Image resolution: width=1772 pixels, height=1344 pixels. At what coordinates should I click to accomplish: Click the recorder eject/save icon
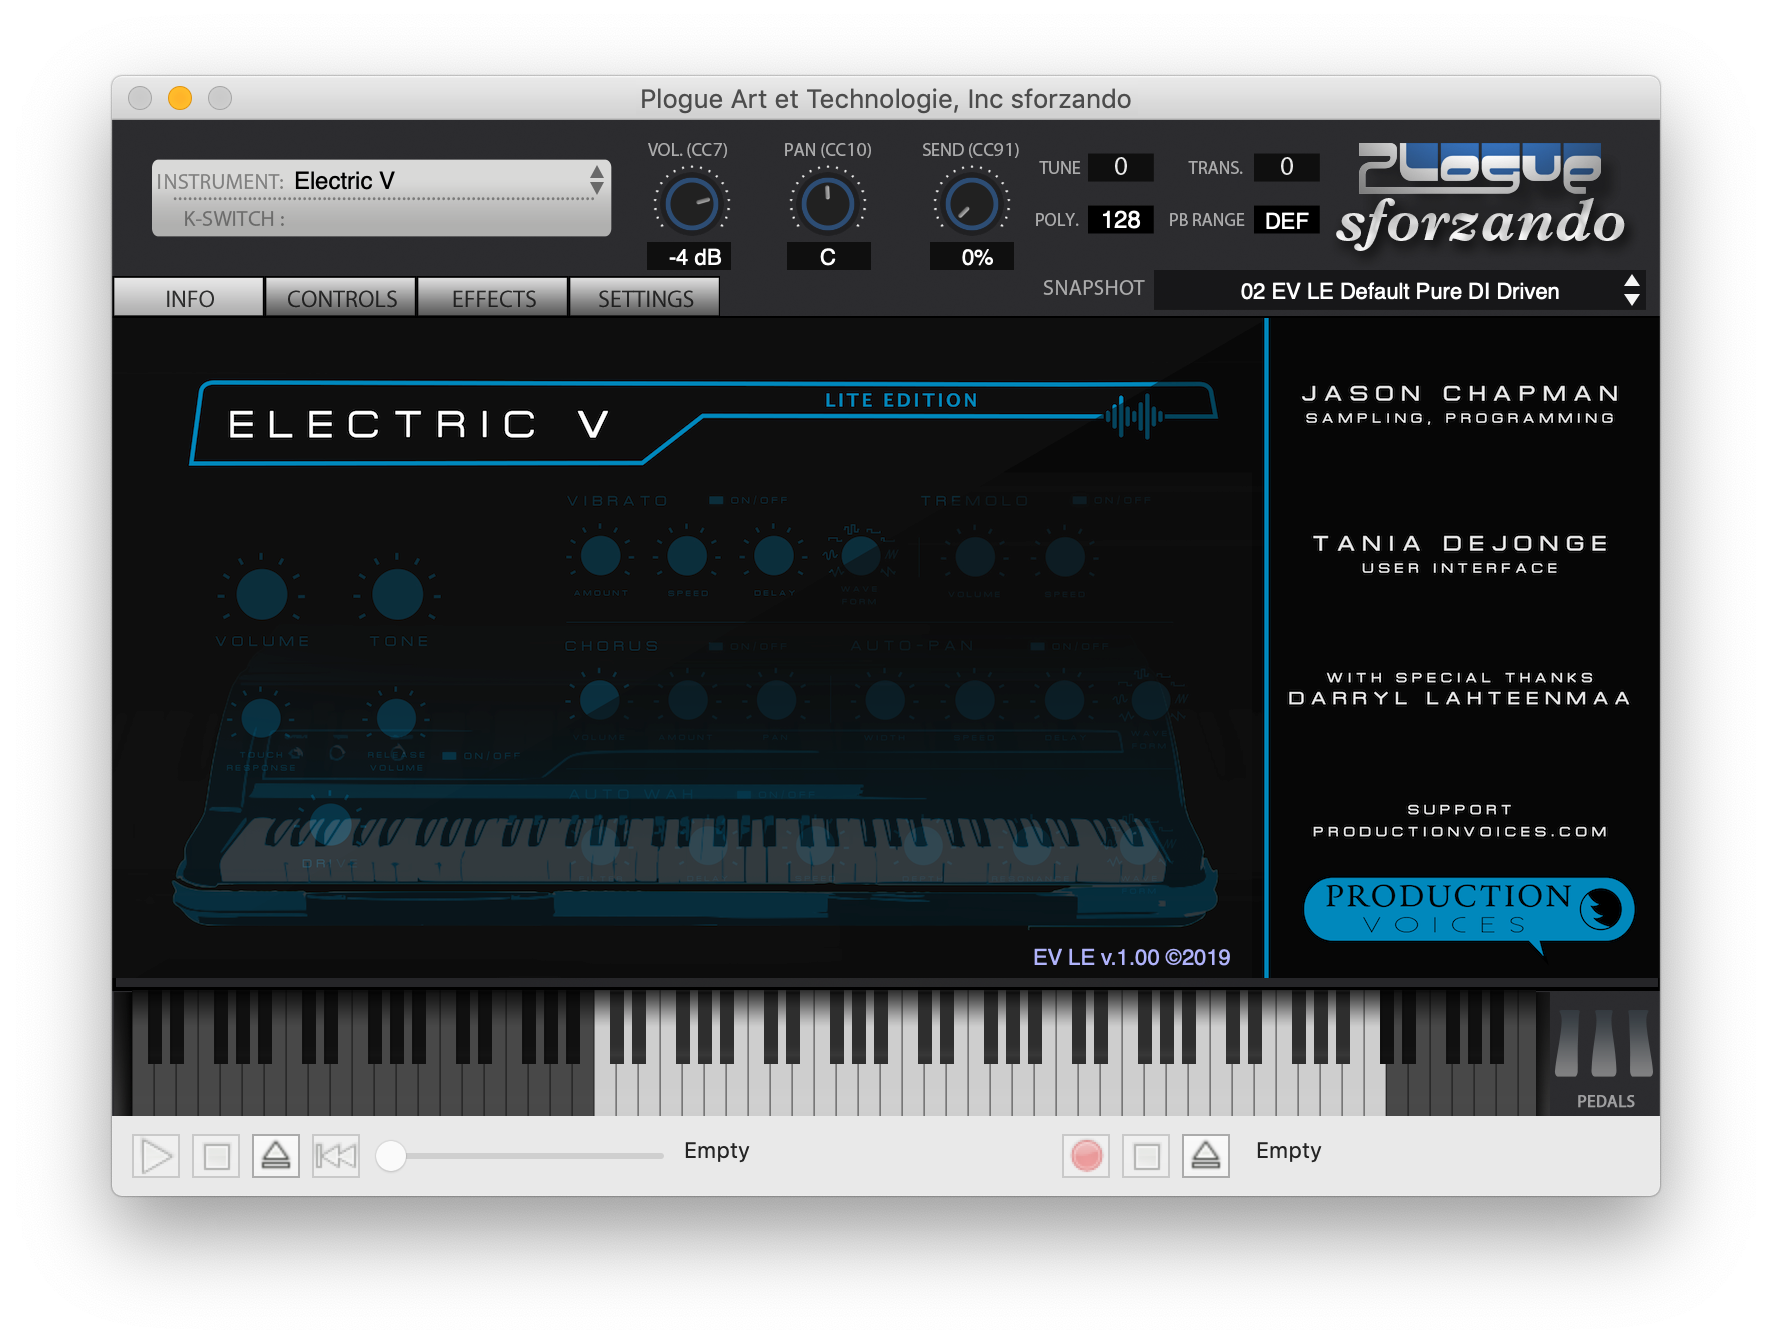pos(1206,1157)
